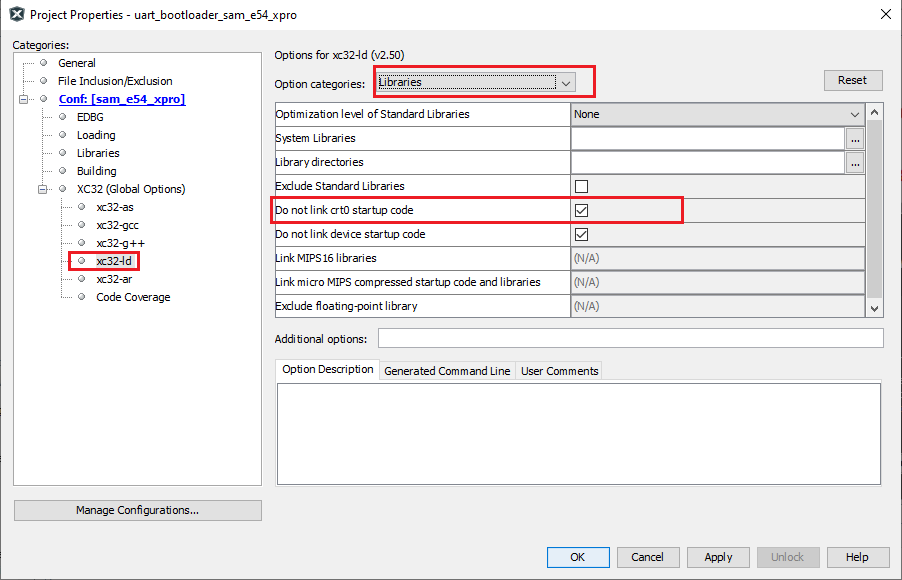This screenshot has width=902, height=580.
Task: Collapse the XC32 Global Options branch
Action: (x=42, y=188)
